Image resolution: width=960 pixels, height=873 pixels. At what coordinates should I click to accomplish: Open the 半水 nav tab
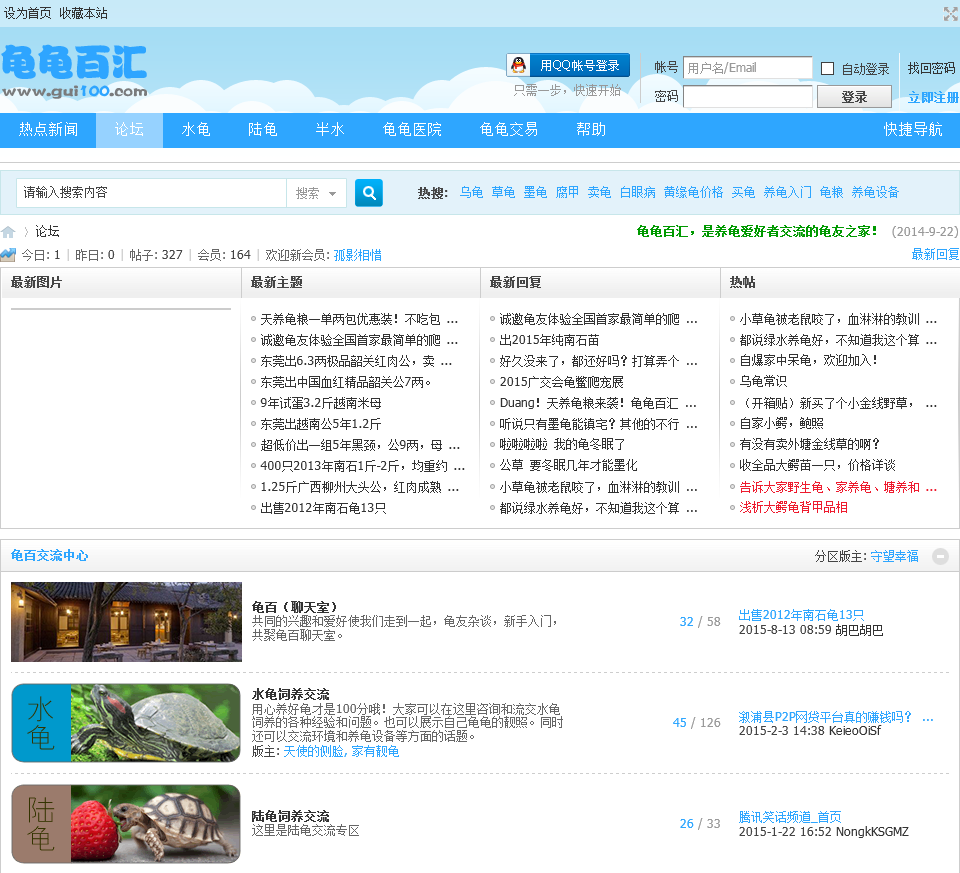coord(329,130)
